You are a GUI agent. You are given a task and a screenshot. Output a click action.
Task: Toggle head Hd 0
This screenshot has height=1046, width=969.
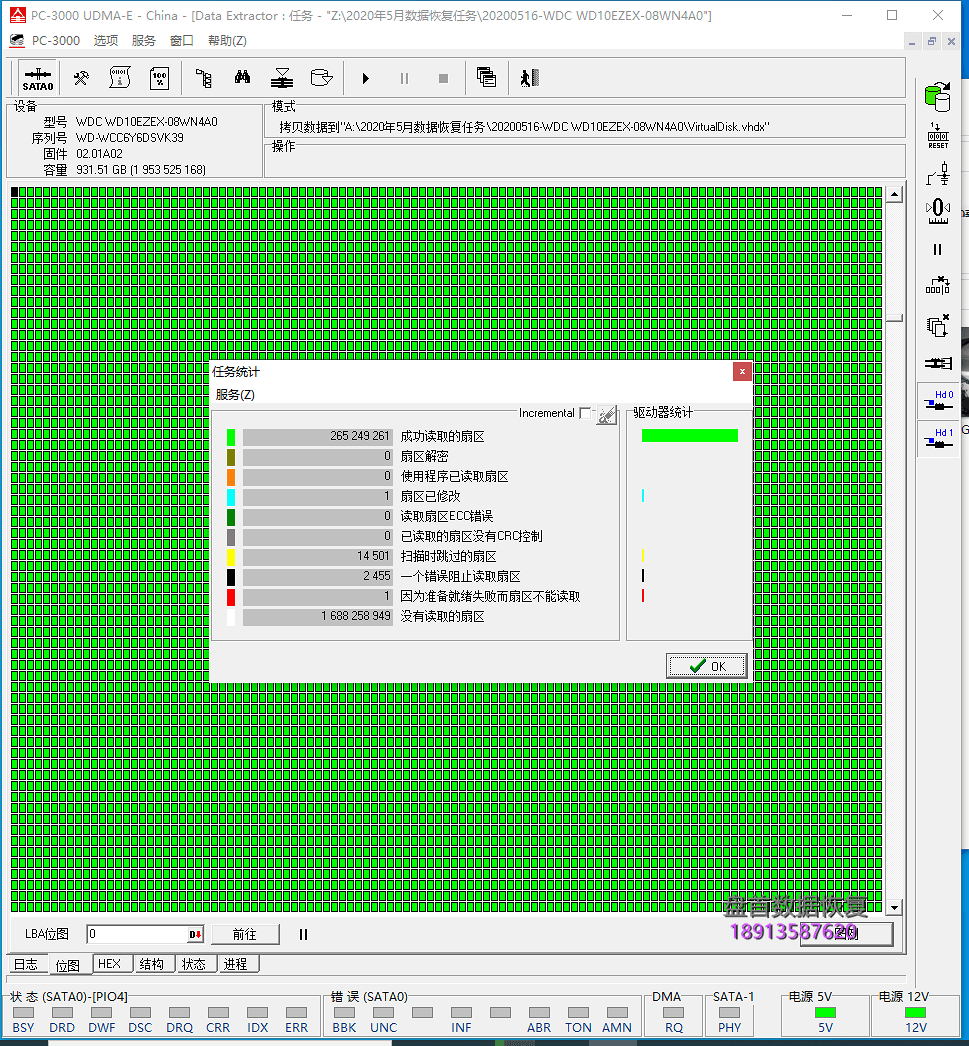point(939,400)
